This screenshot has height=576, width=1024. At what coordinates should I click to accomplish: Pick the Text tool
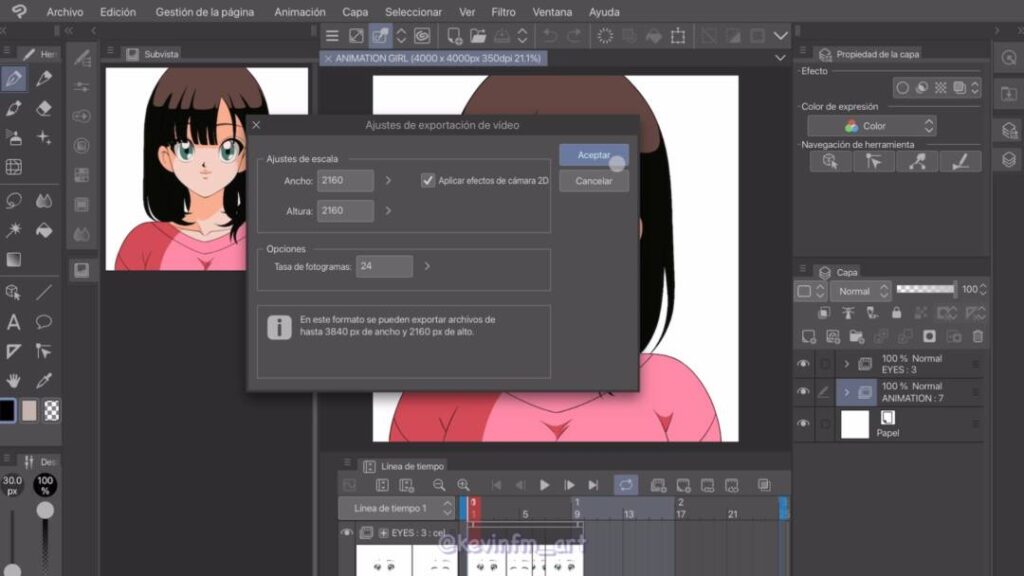click(14, 322)
